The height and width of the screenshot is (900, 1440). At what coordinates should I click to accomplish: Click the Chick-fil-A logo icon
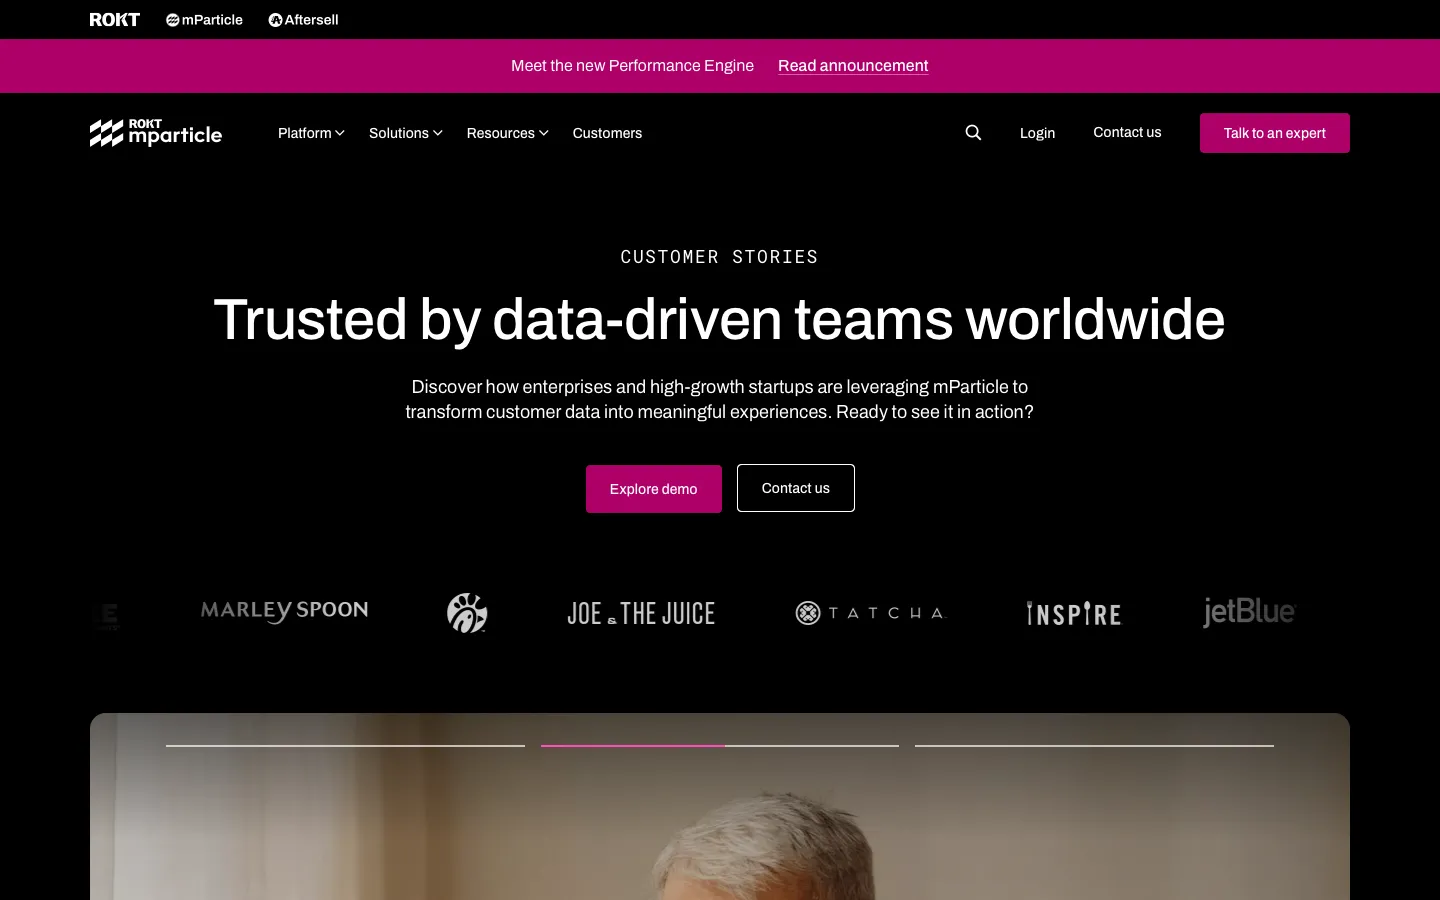[467, 613]
